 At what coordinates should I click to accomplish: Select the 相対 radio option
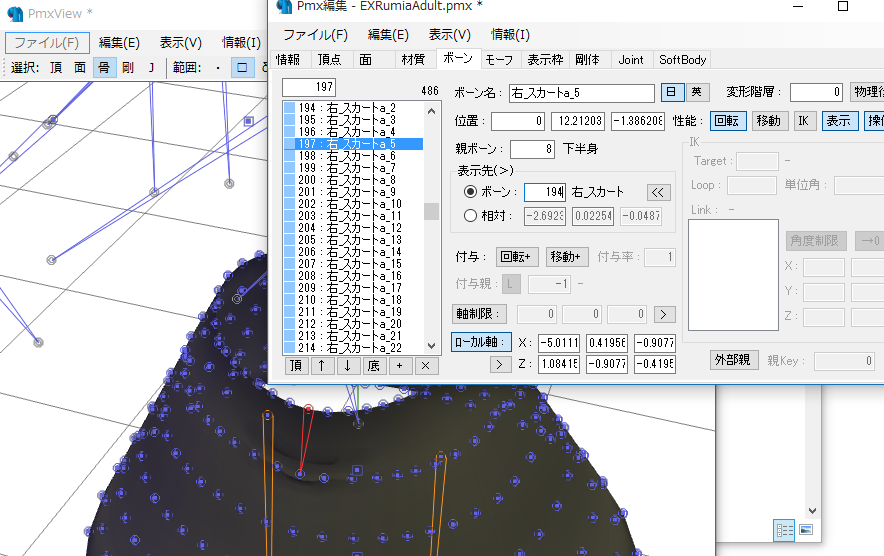pos(471,215)
